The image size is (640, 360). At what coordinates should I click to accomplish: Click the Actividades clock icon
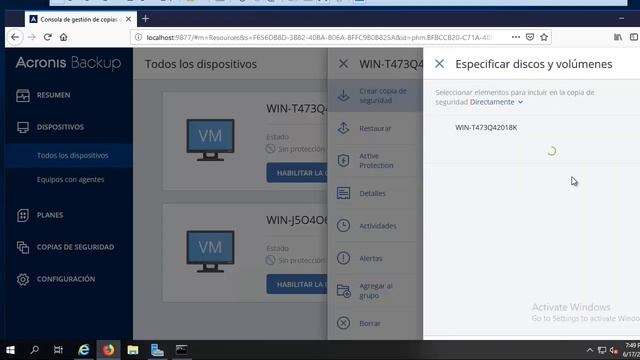(343, 226)
